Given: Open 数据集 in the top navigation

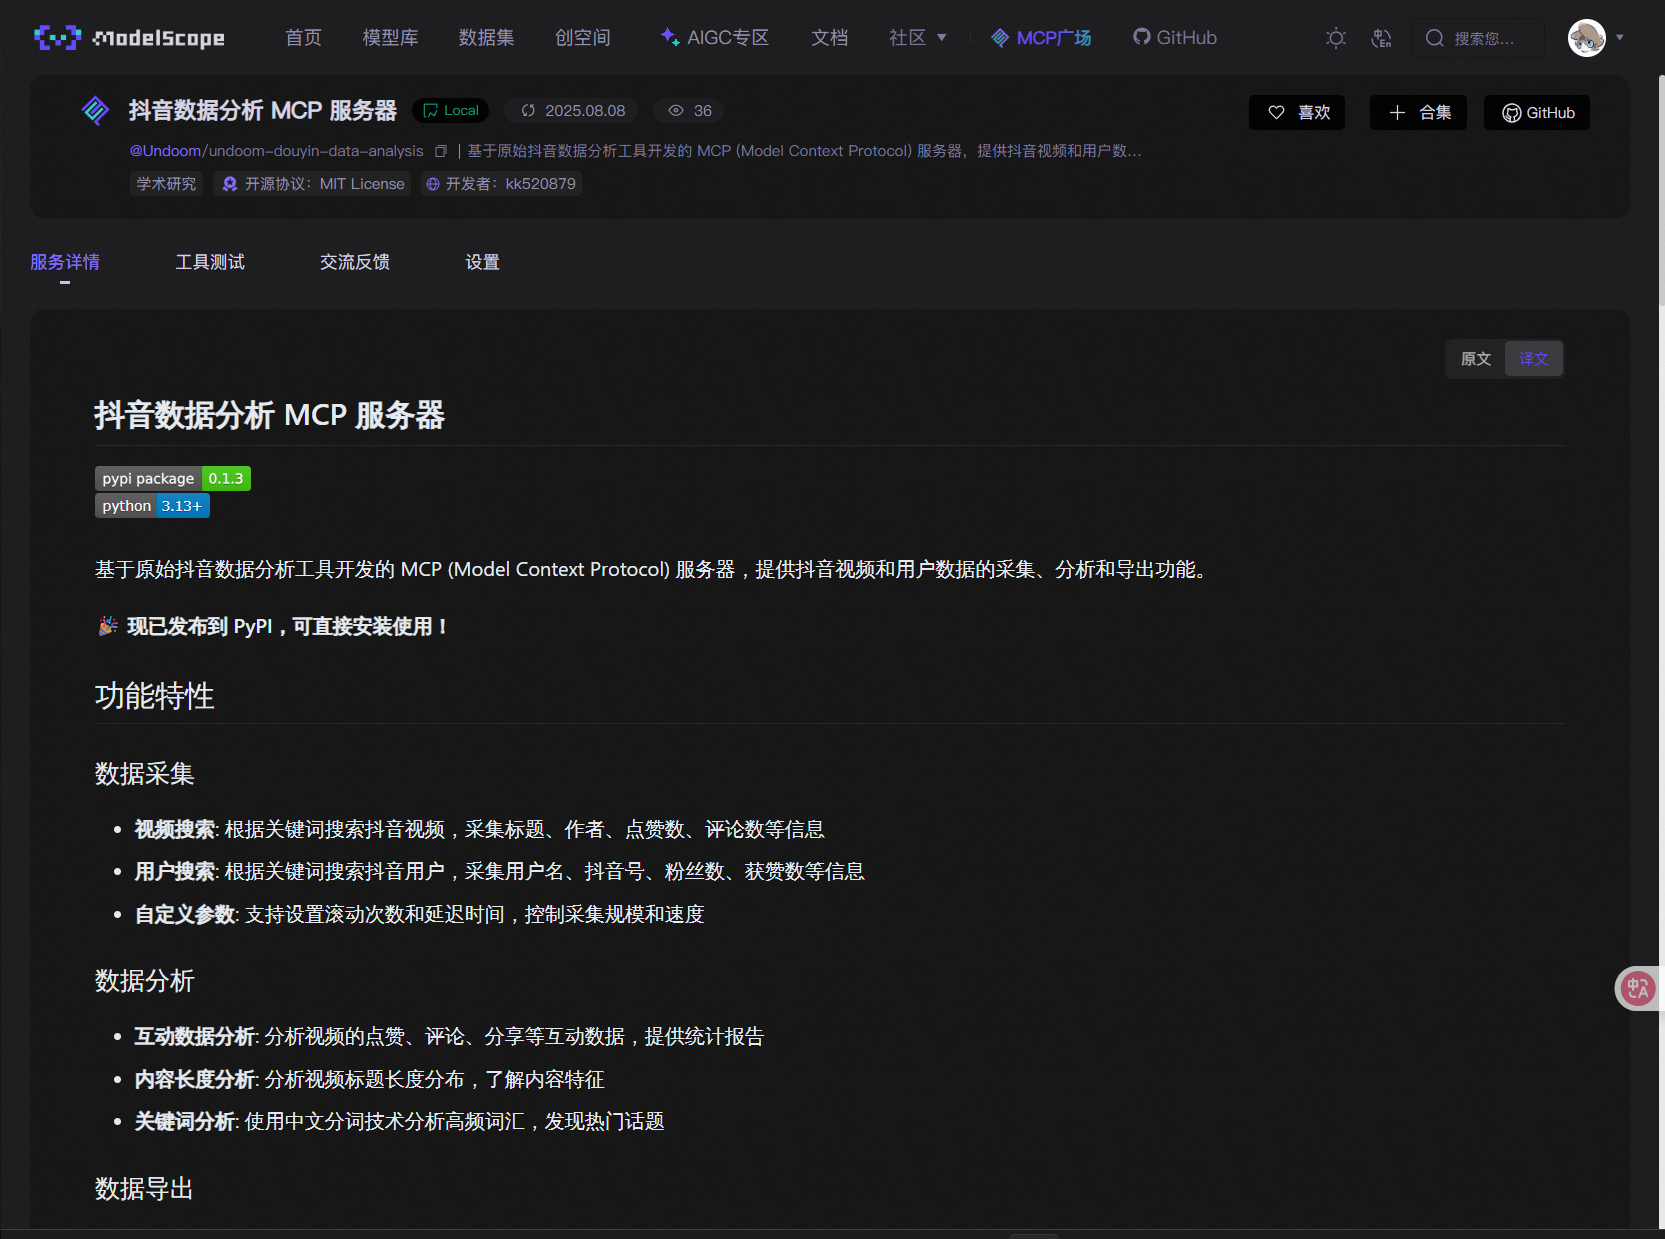Looking at the screenshot, I should pyautogui.click(x=486, y=38).
